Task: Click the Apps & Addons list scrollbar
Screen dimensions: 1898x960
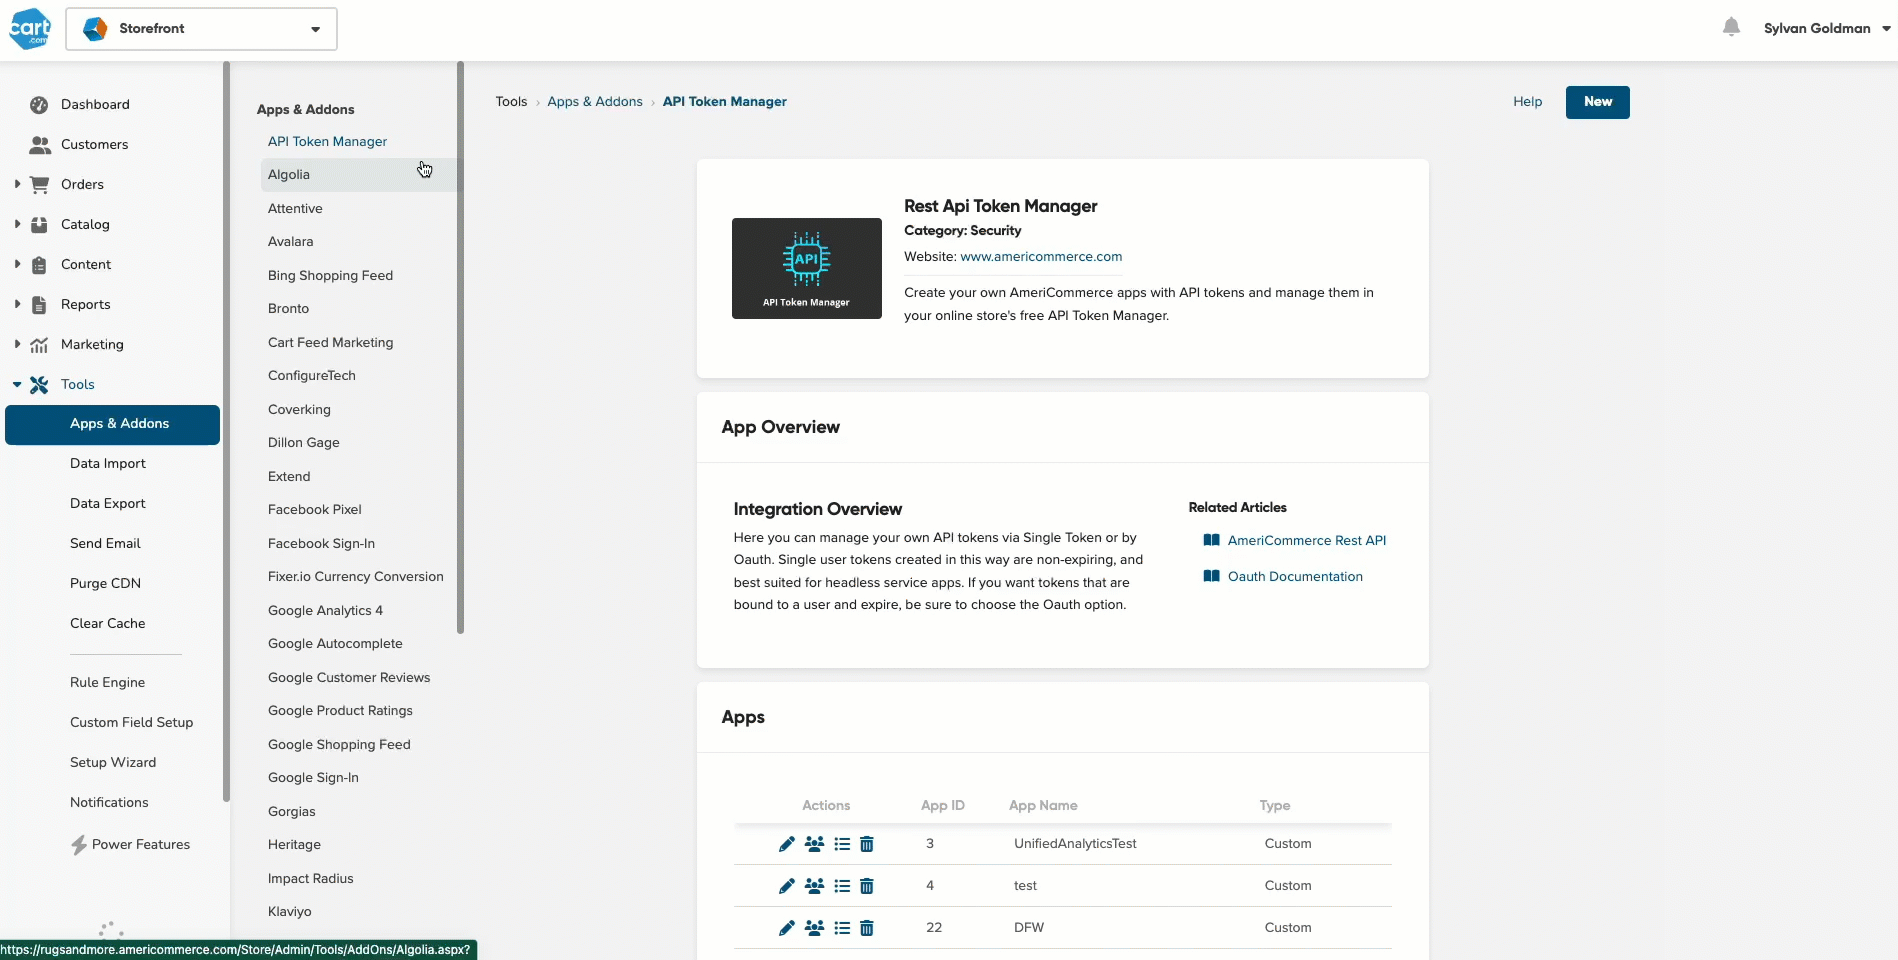Action: (460, 348)
